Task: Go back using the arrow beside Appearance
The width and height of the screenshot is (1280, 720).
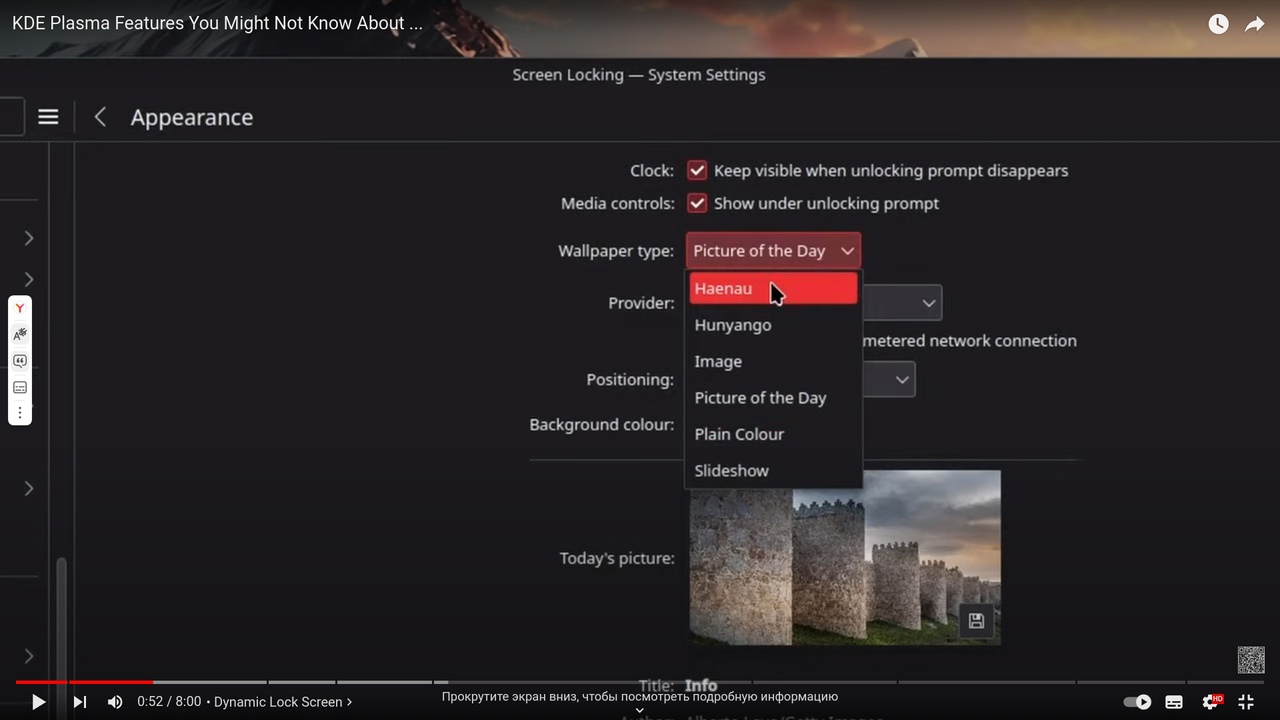Action: point(100,117)
